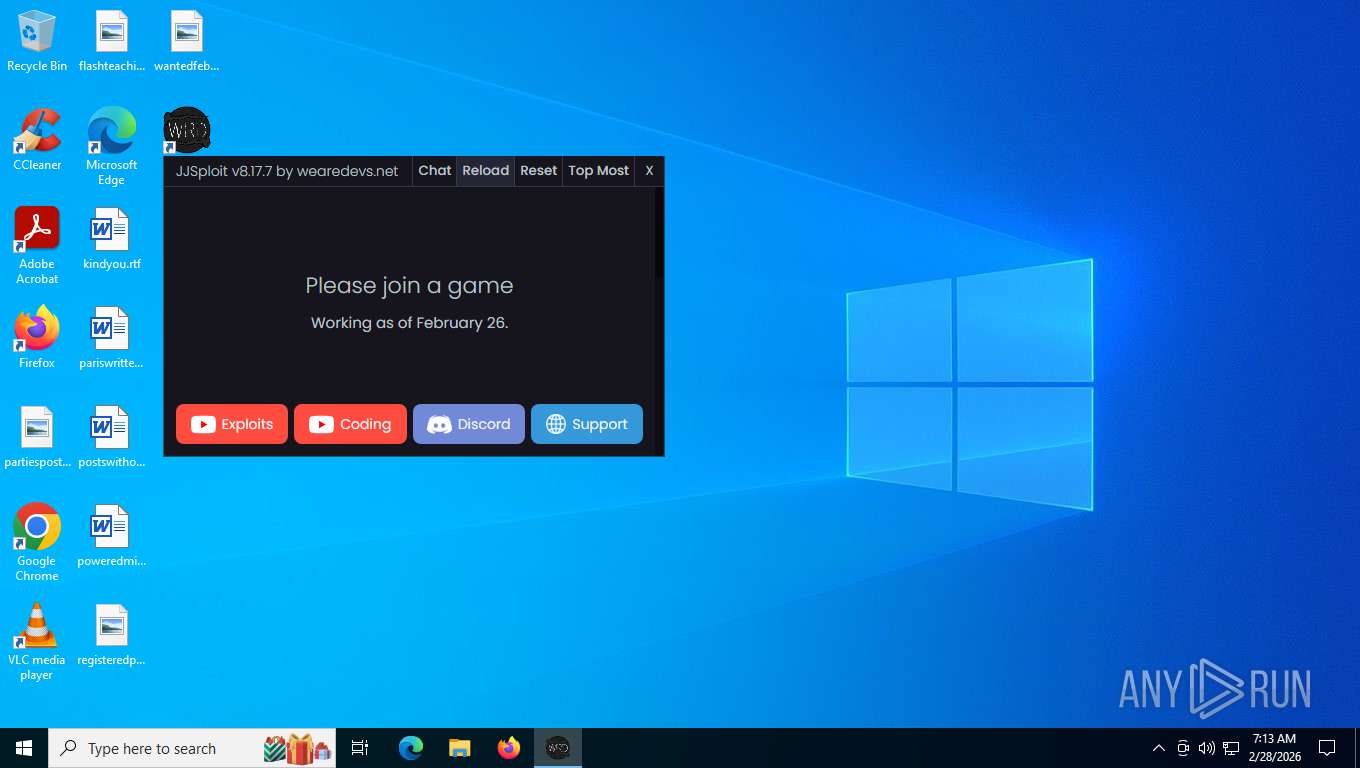Click the JJSploit taskbar button
Screen dimensions: 1360x768
[557, 748]
